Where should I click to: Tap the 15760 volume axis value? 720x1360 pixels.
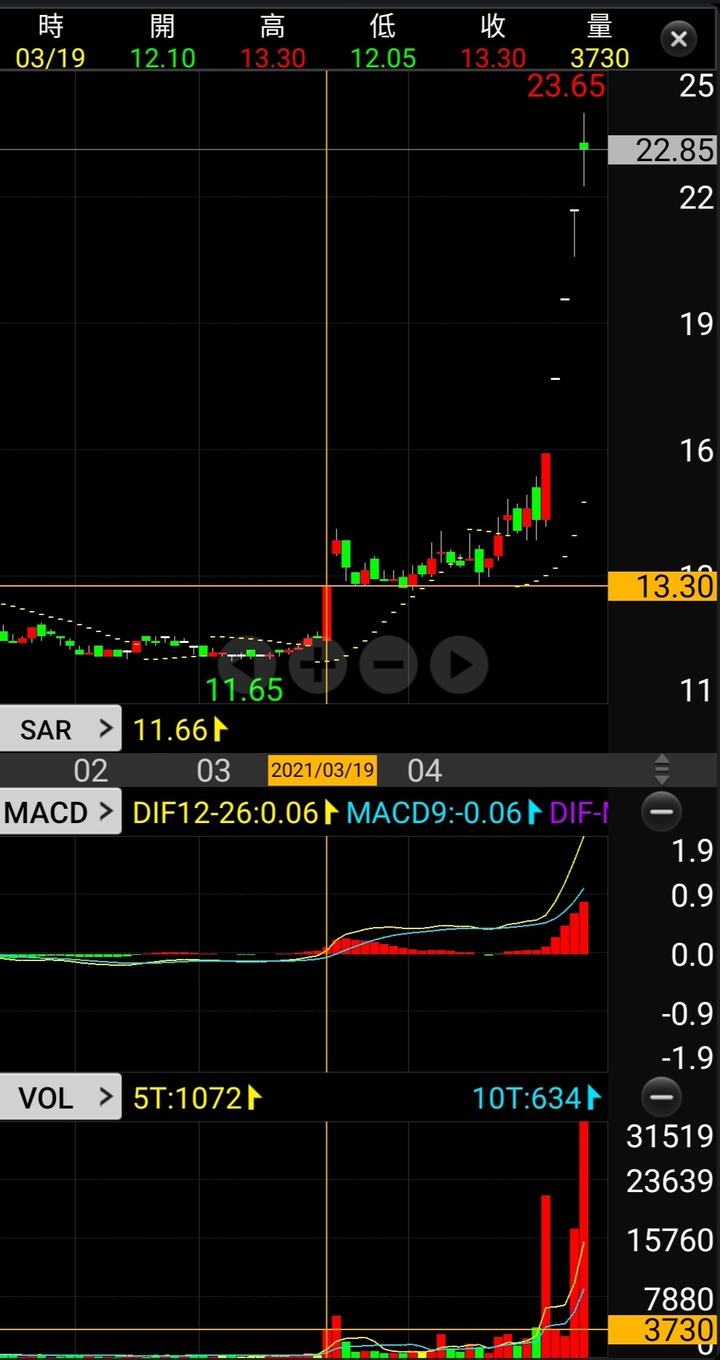pos(669,1241)
